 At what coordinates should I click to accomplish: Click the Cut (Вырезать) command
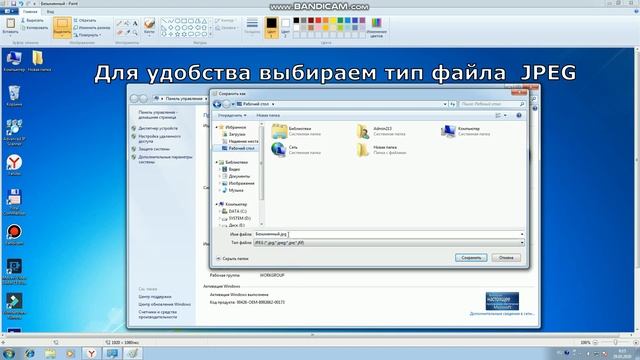[32, 20]
